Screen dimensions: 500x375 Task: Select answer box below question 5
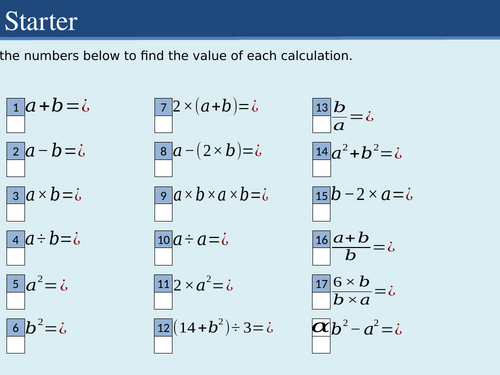click(16, 301)
